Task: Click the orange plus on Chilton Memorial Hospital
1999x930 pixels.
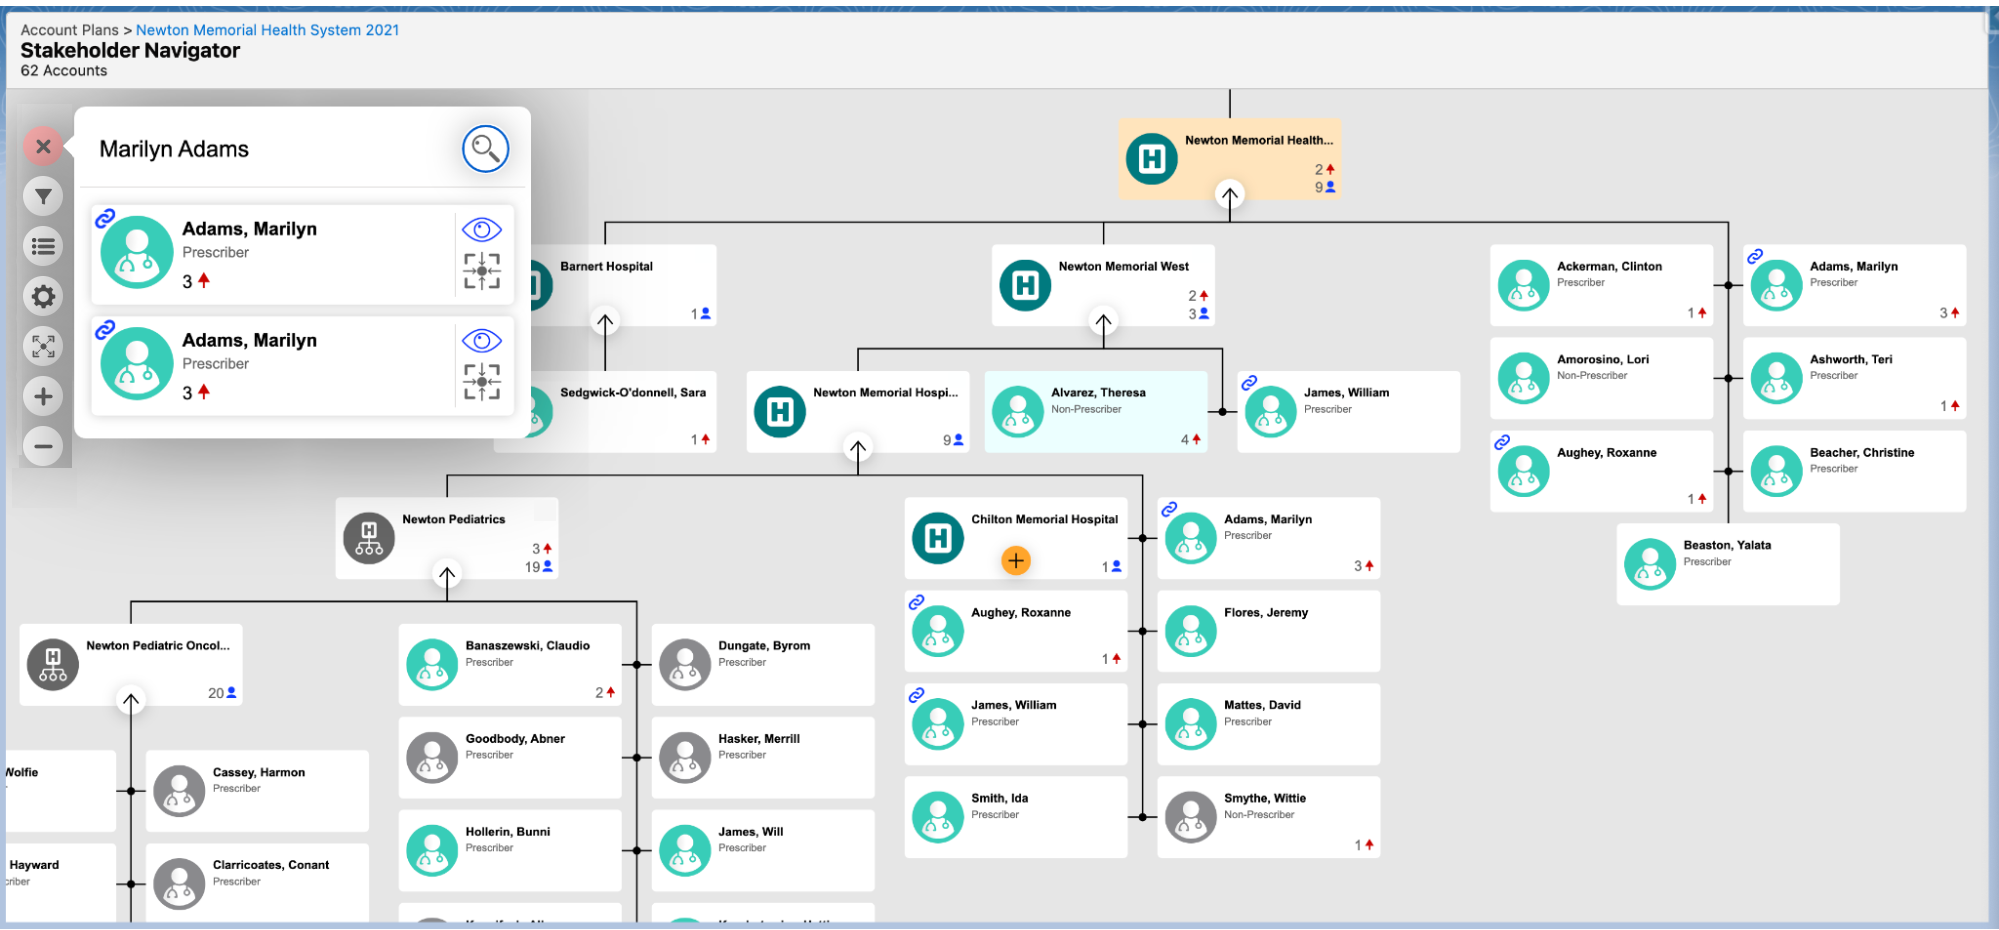Action: pyautogui.click(x=1015, y=561)
